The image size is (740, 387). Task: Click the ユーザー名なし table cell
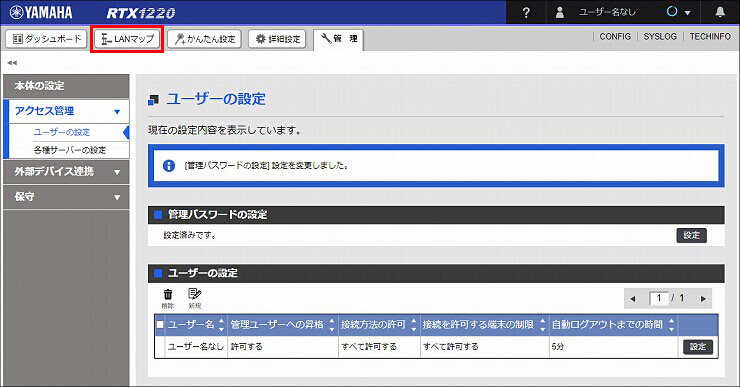(196, 347)
